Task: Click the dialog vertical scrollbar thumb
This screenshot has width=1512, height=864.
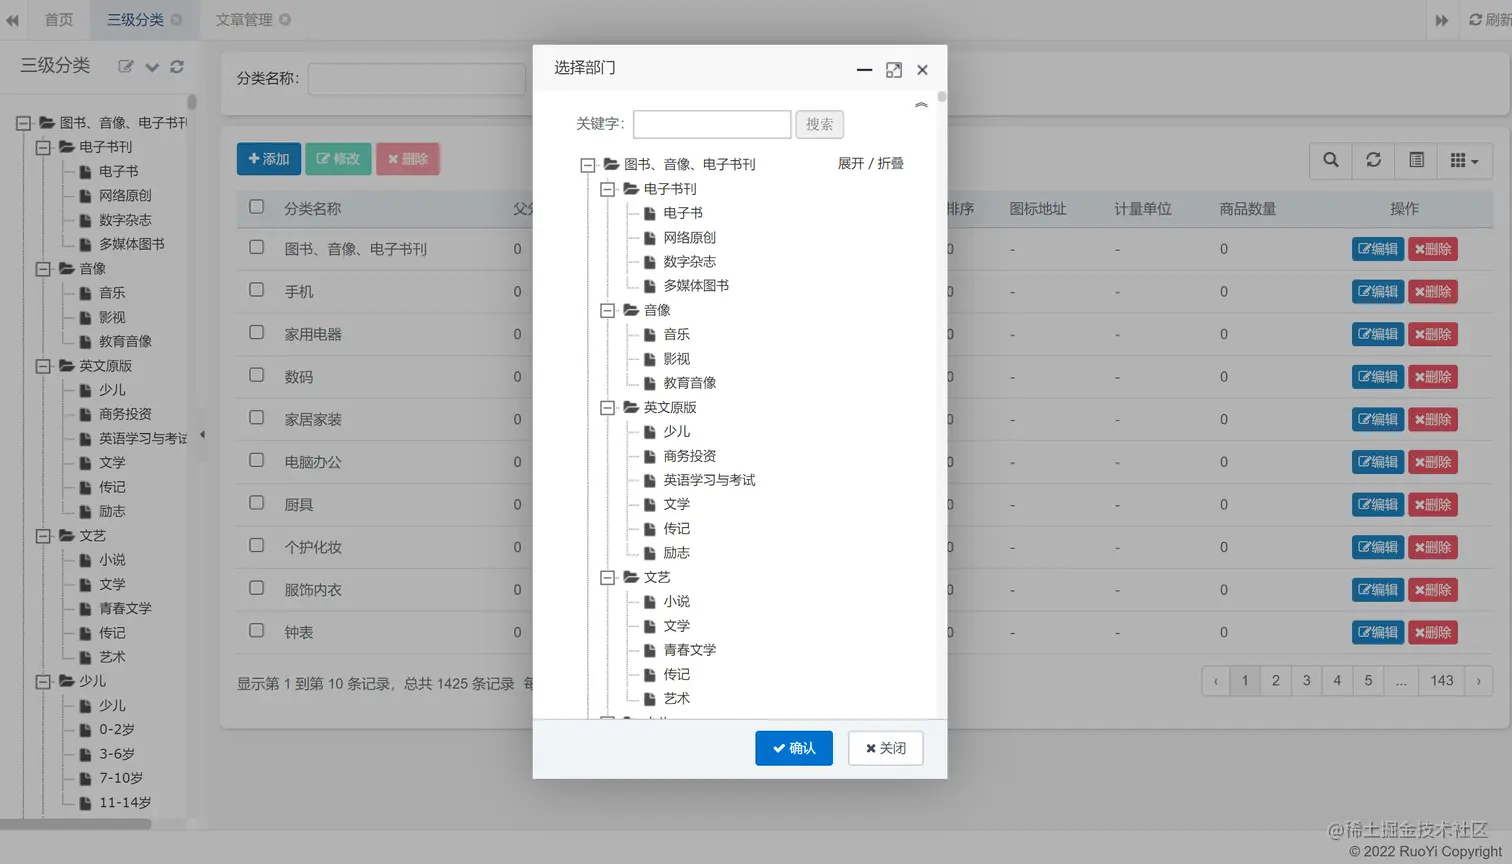Action: click(x=942, y=97)
